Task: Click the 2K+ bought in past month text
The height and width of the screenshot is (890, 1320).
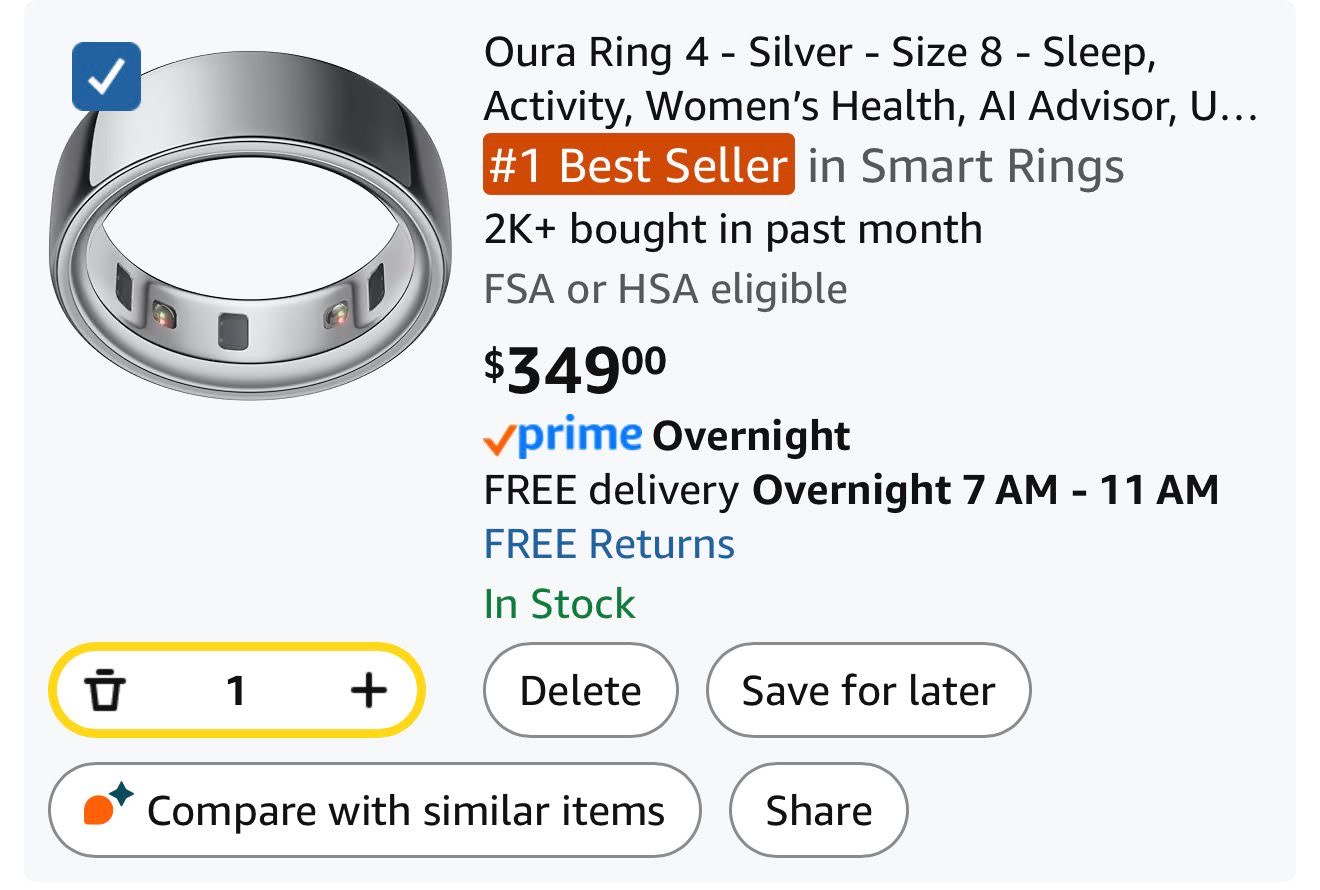Action: click(732, 229)
